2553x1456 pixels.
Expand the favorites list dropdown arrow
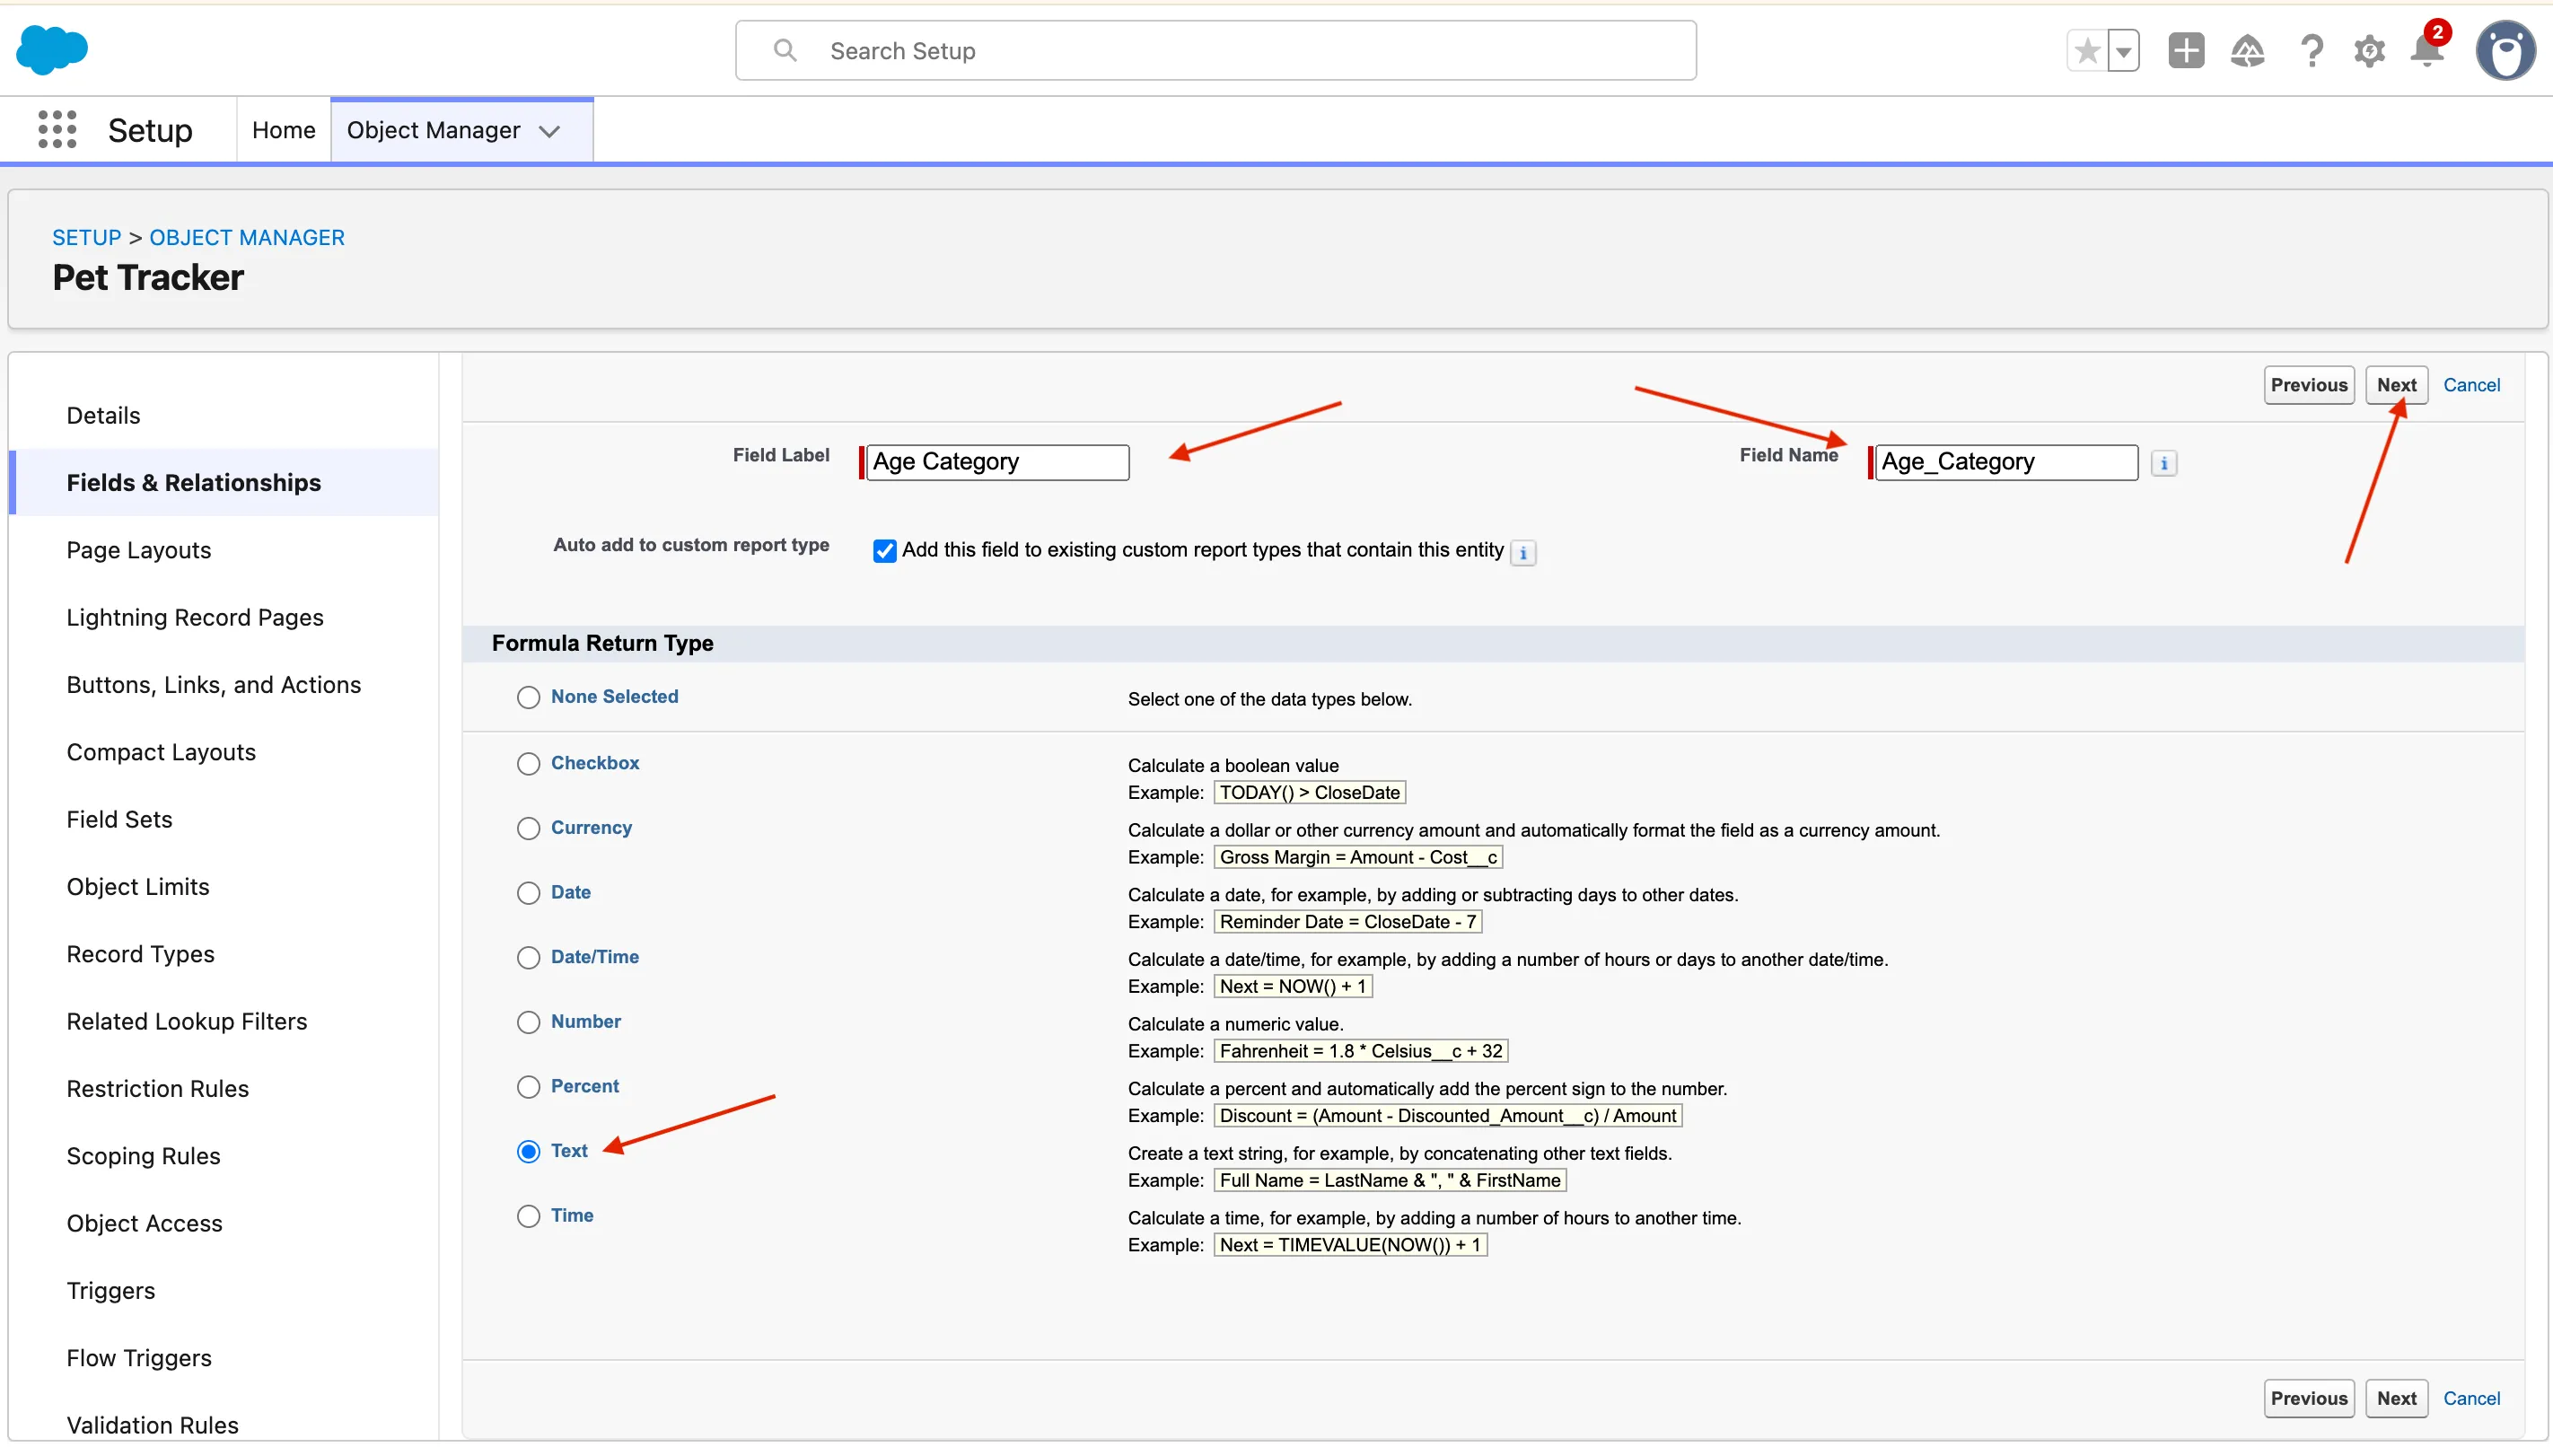click(2123, 51)
